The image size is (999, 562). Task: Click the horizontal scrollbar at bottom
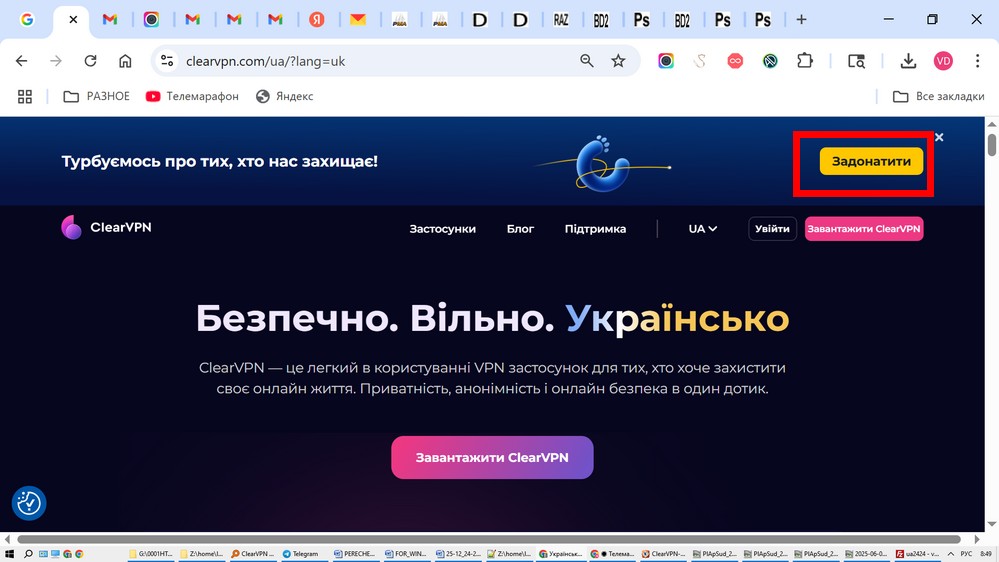point(489,539)
